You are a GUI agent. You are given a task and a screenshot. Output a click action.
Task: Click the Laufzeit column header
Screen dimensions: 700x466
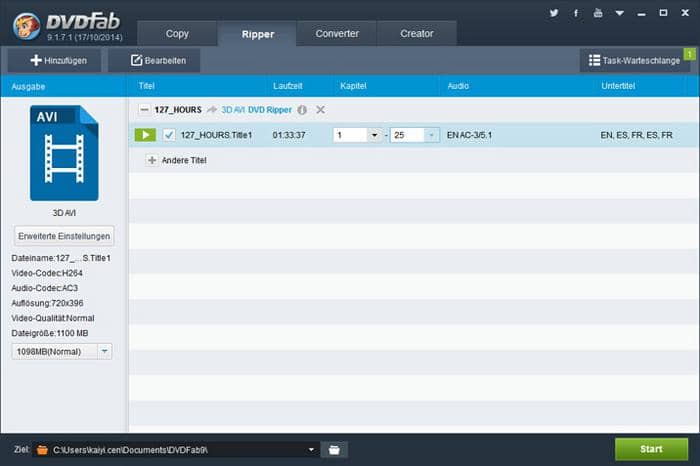pyautogui.click(x=288, y=86)
